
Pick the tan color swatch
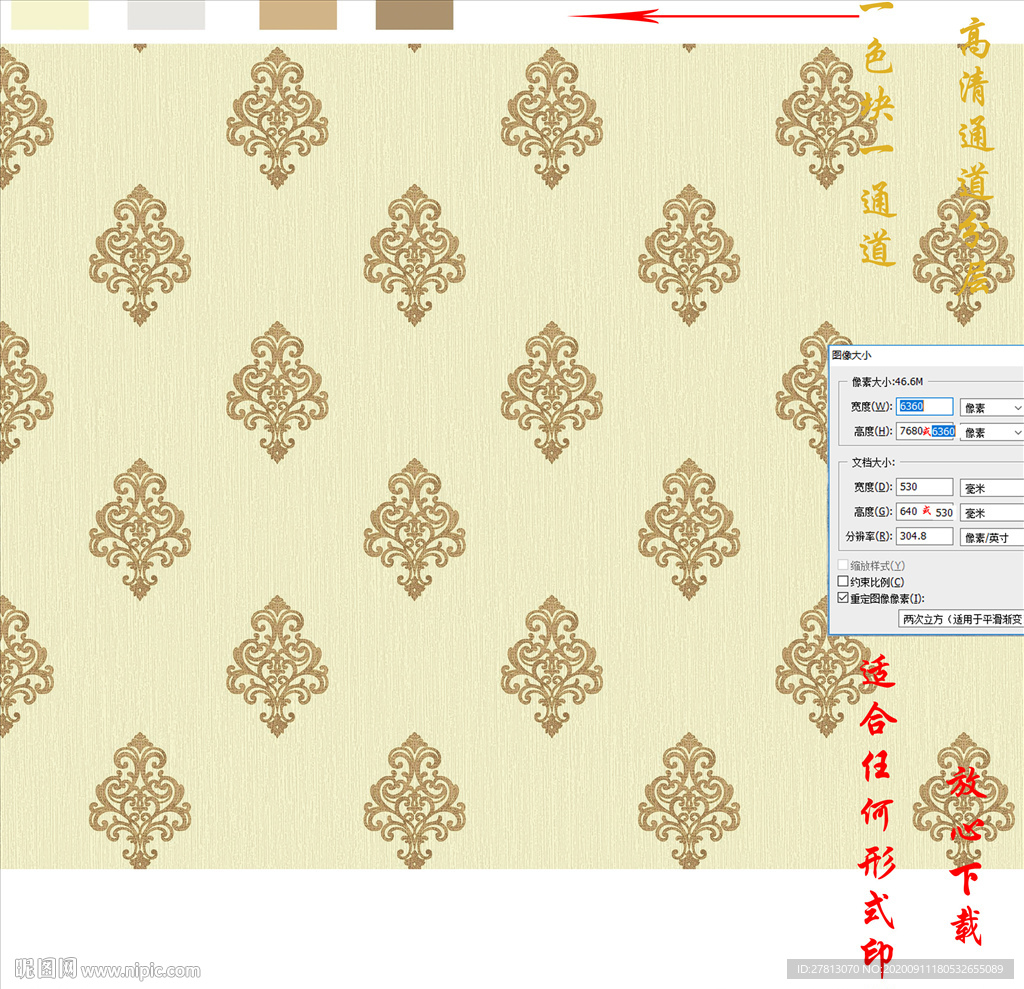pyautogui.click(x=298, y=14)
